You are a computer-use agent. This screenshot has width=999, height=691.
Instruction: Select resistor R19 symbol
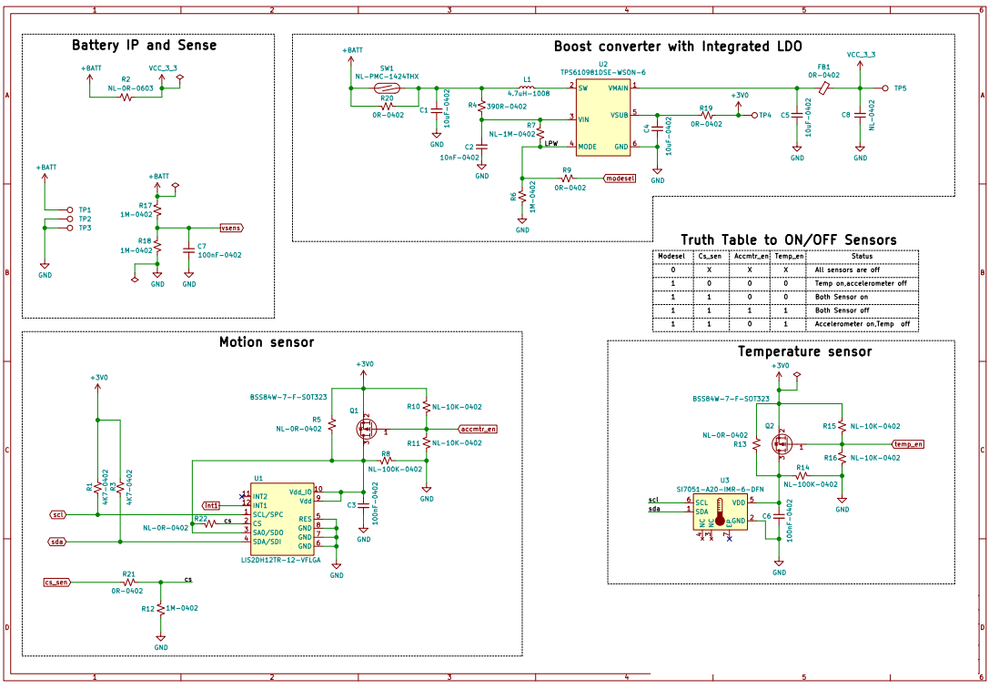(706, 115)
